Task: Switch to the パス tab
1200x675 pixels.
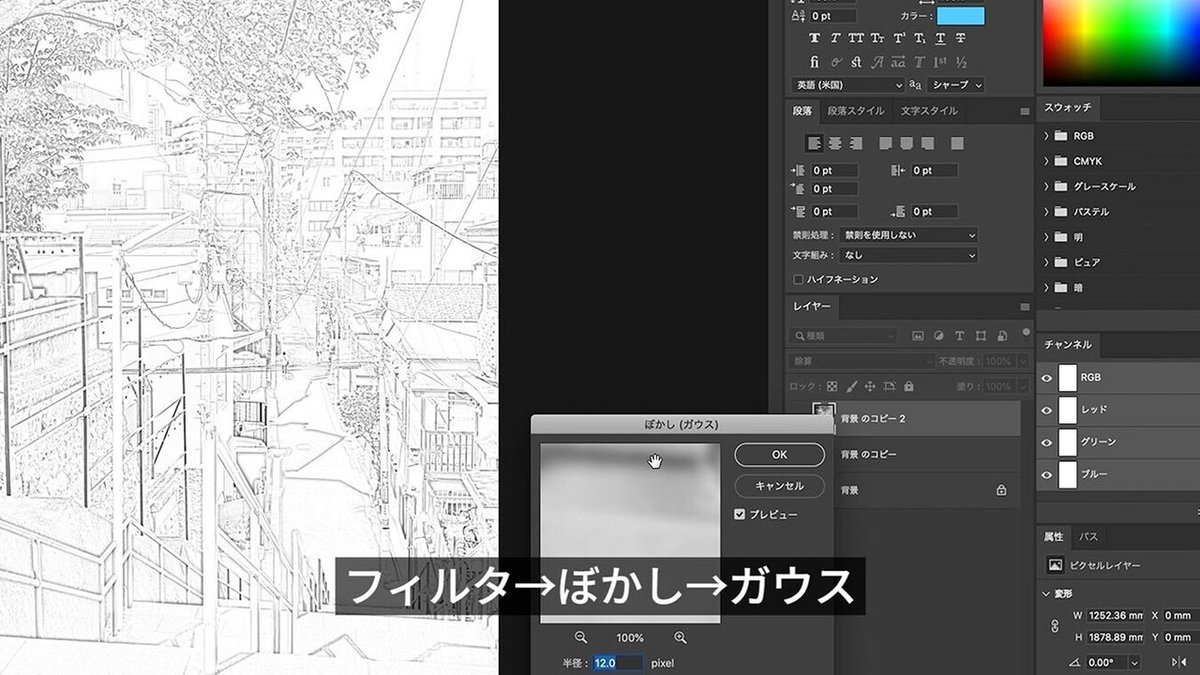Action: pos(1088,537)
